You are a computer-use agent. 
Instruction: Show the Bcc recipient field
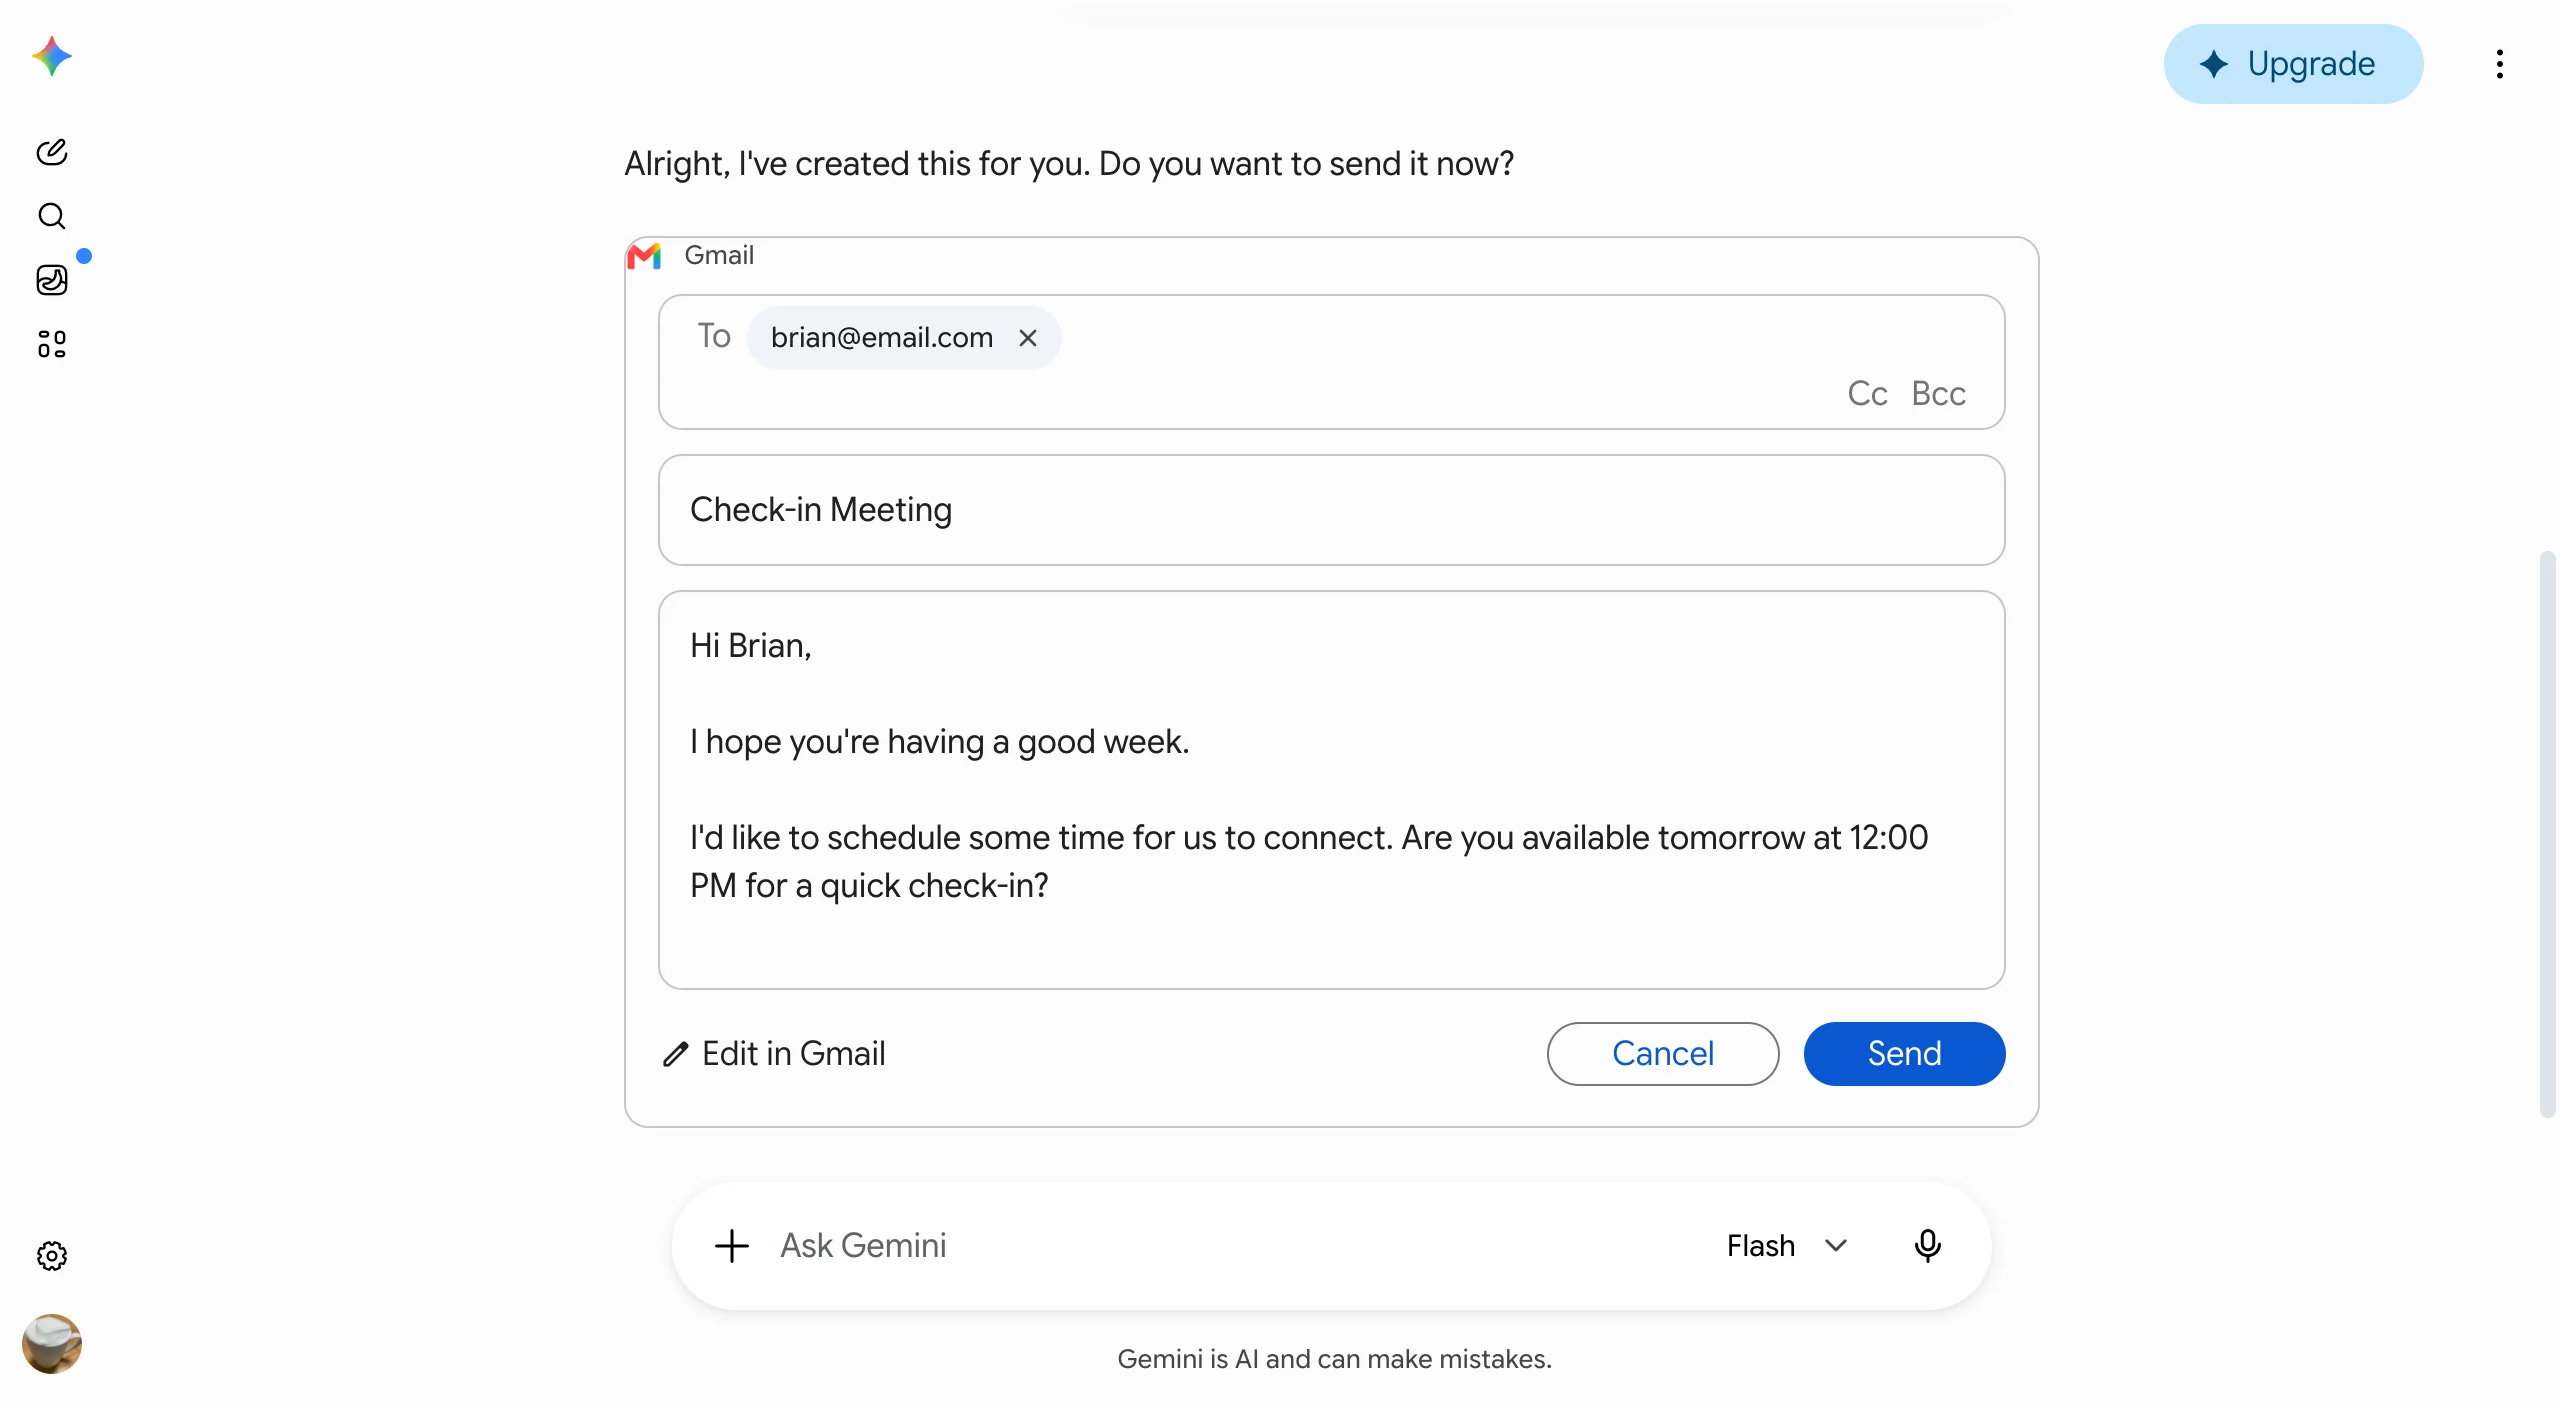click(x=1938, y=394)
